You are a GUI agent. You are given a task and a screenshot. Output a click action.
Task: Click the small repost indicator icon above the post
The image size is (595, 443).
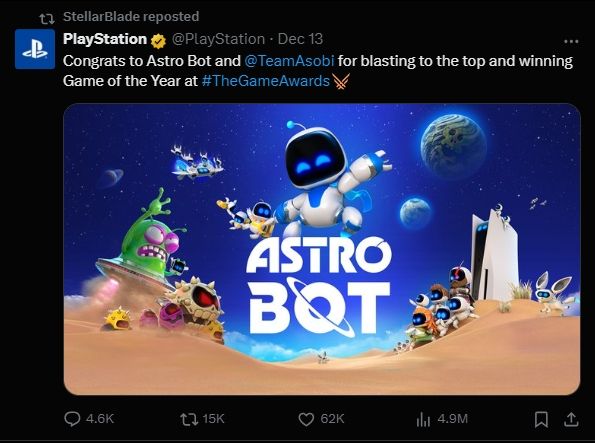pyautogui.click(x=47, y=19)
